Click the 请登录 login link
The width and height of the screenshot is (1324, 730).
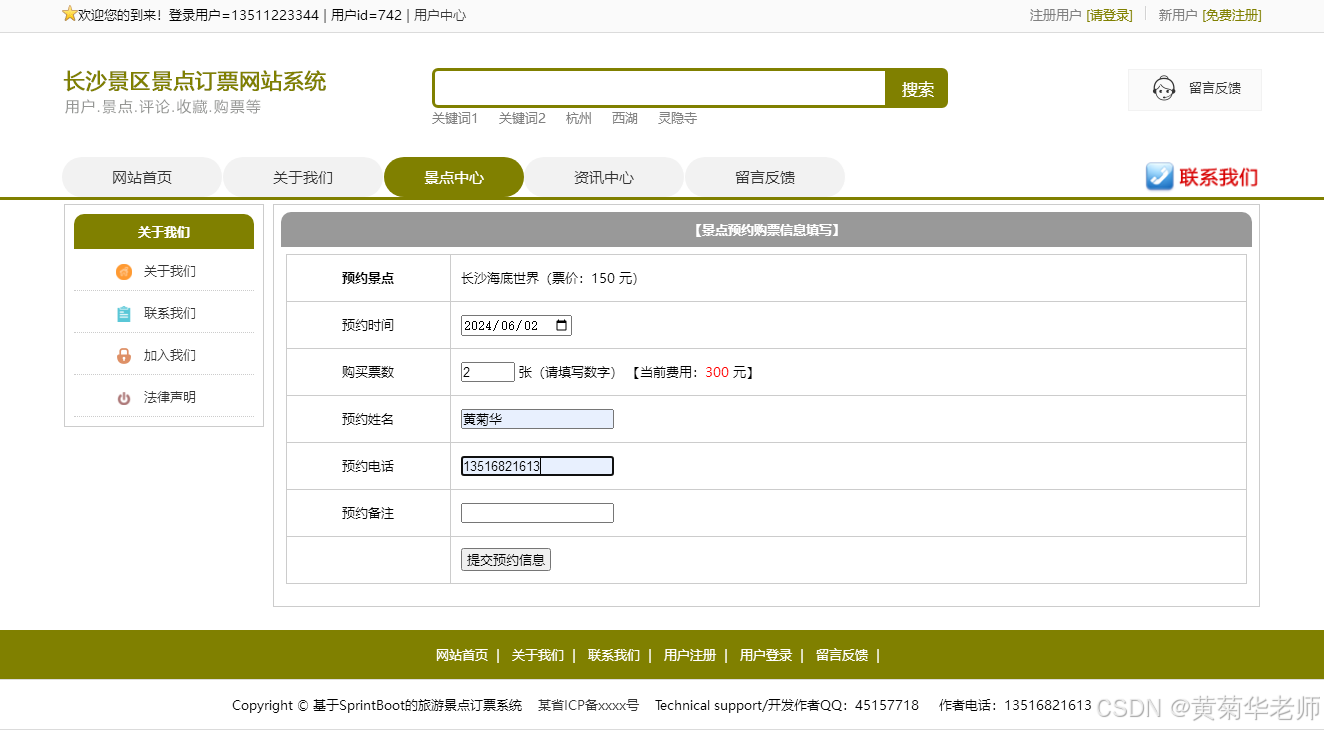(x=1110, y=15)
